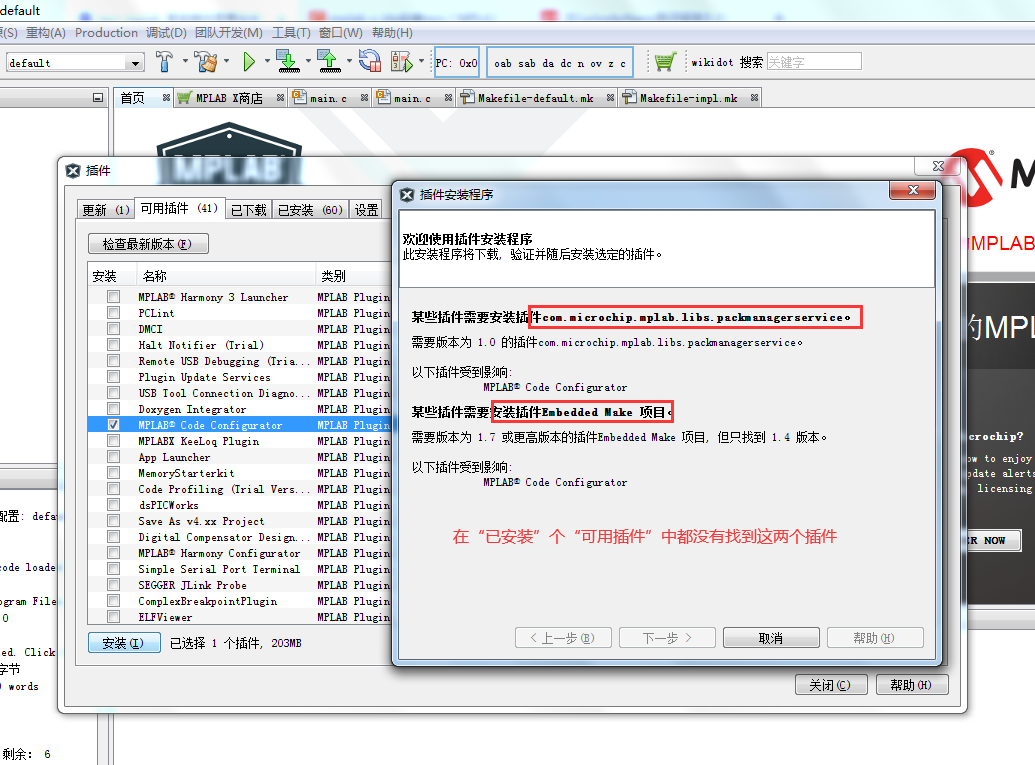Screen dimensions: 1035x765
Task: Run the project with green play icon
Action: pos(249,62)
